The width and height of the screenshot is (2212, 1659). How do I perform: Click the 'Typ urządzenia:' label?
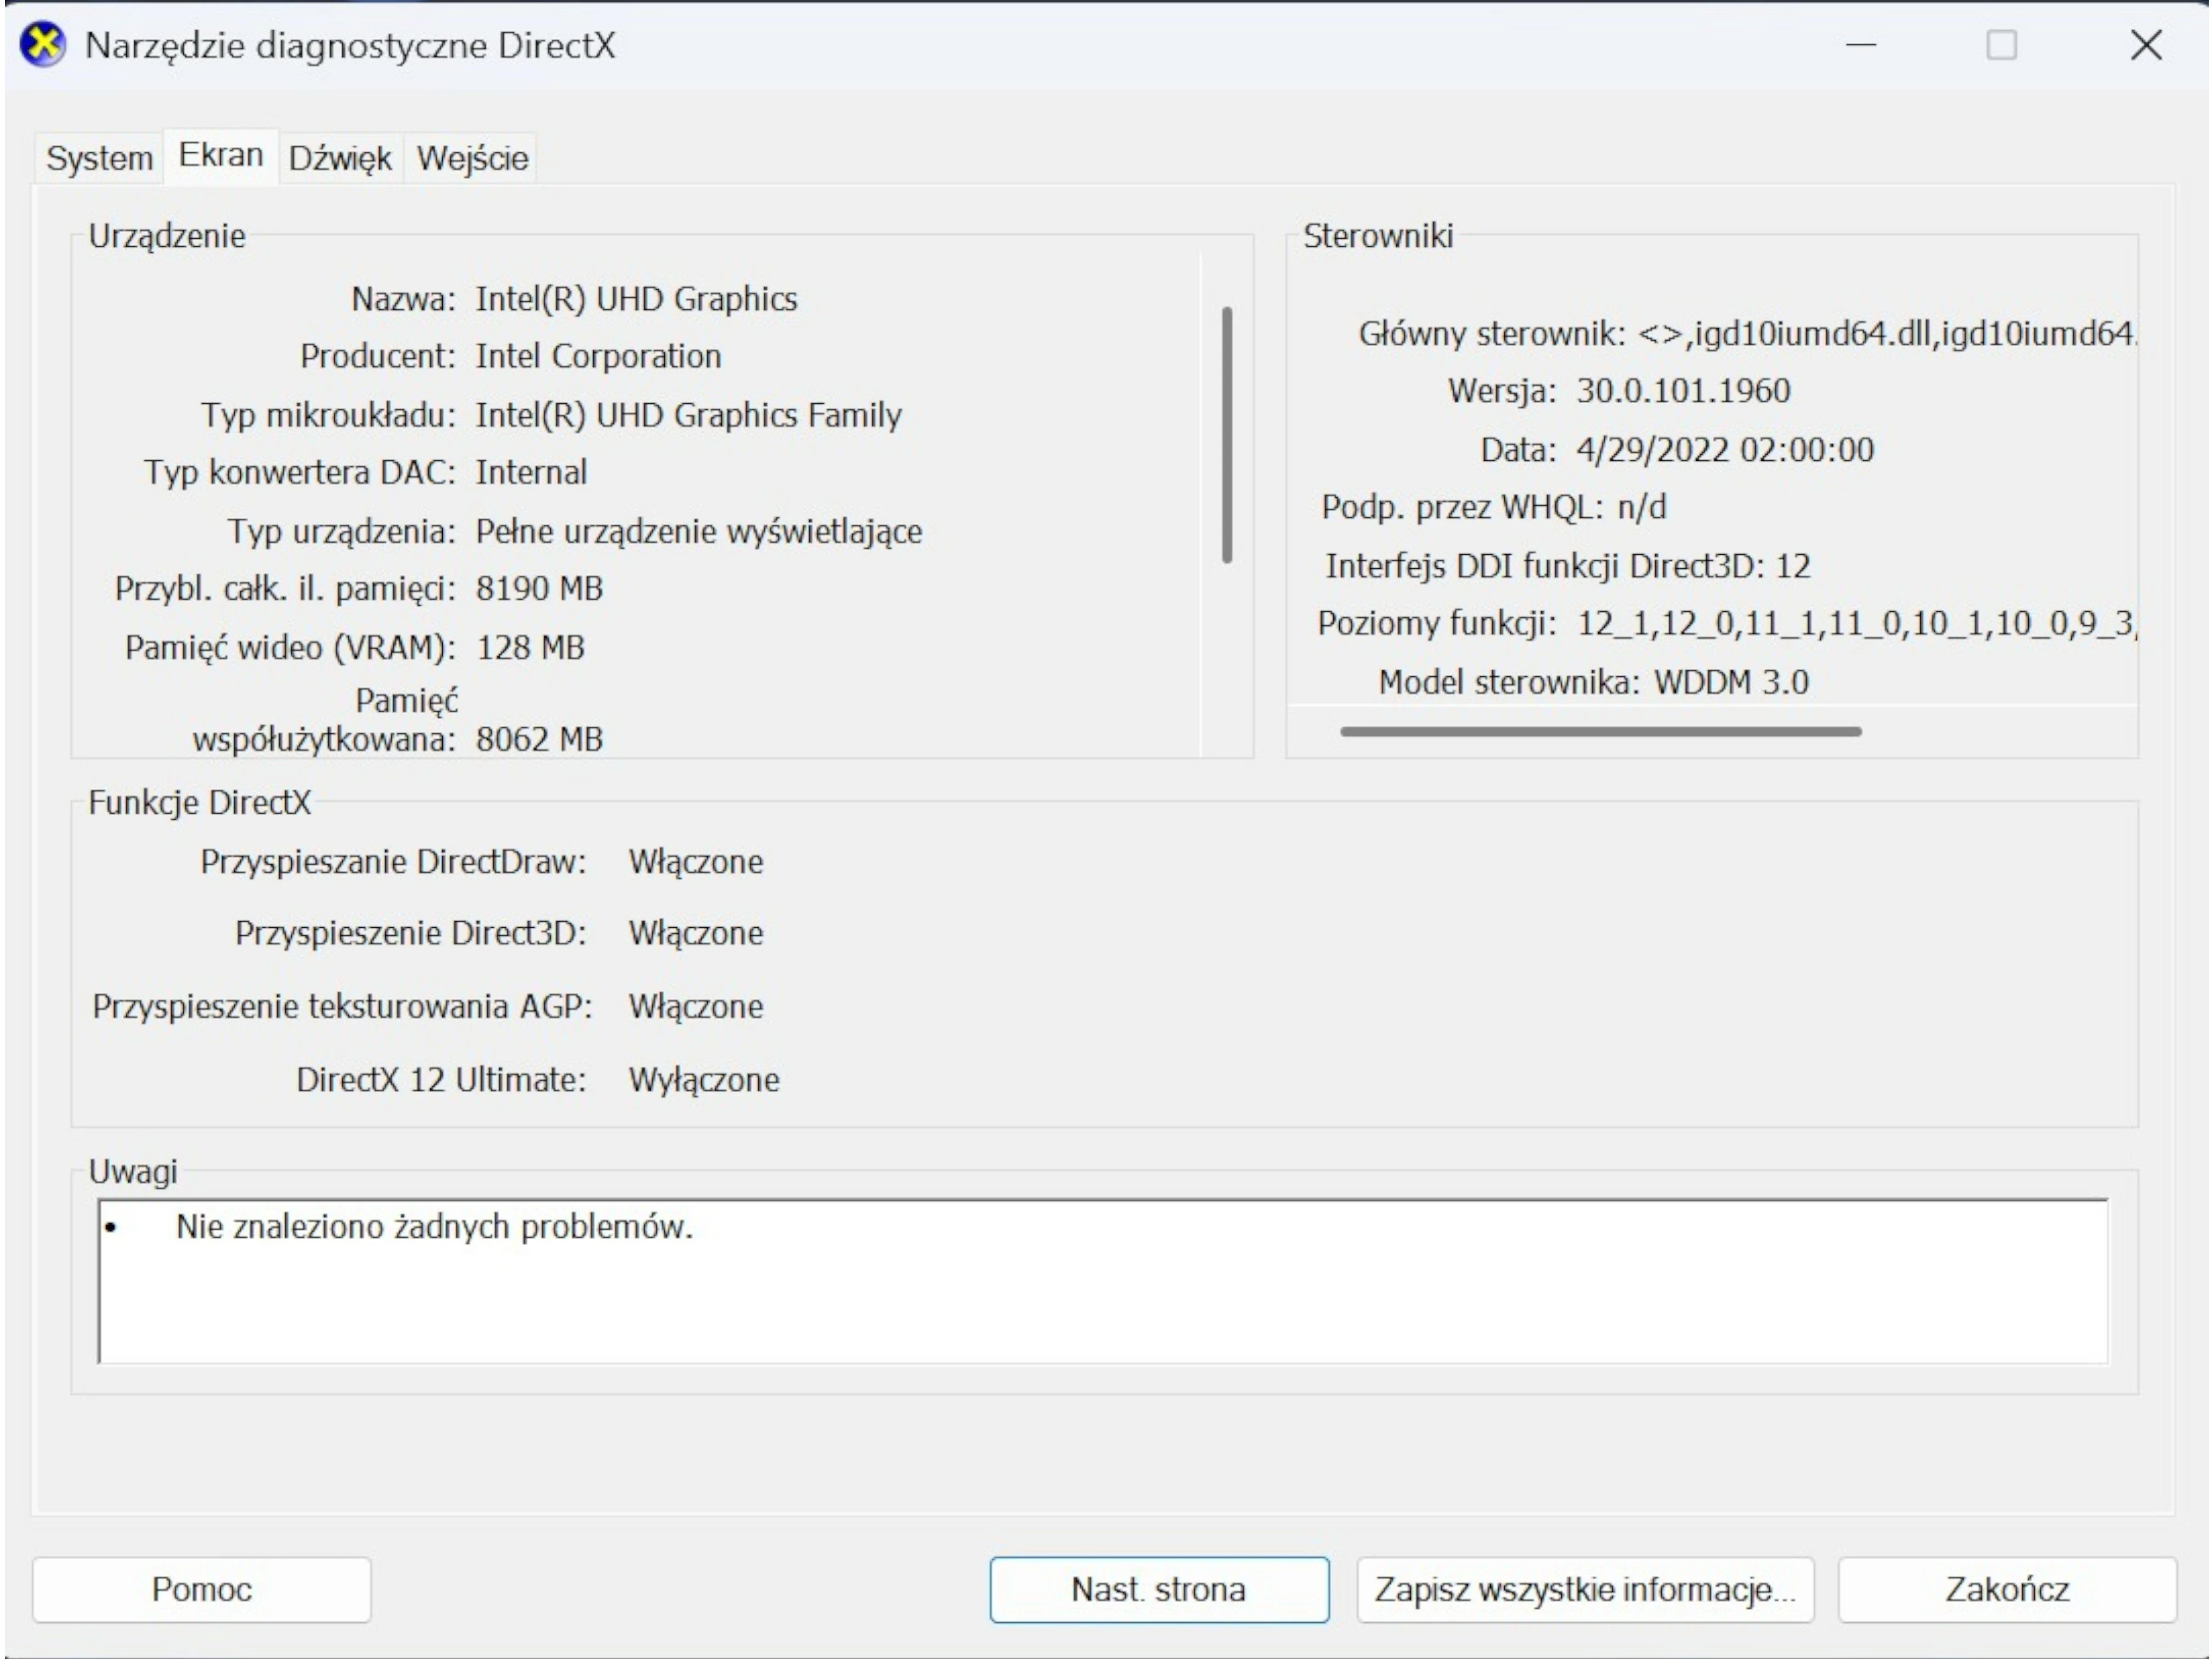point(342,531)
